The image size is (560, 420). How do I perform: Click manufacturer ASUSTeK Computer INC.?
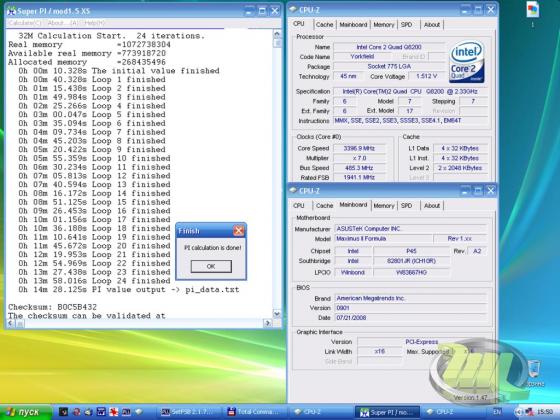[411, 229]
